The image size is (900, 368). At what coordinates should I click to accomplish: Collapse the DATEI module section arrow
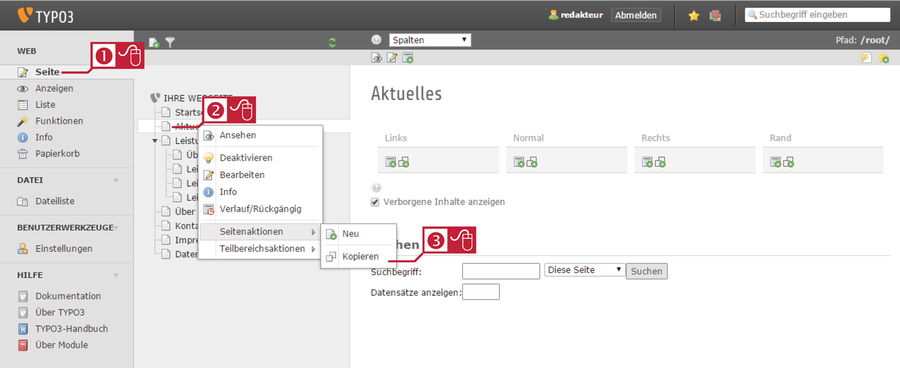pos(116,180)
